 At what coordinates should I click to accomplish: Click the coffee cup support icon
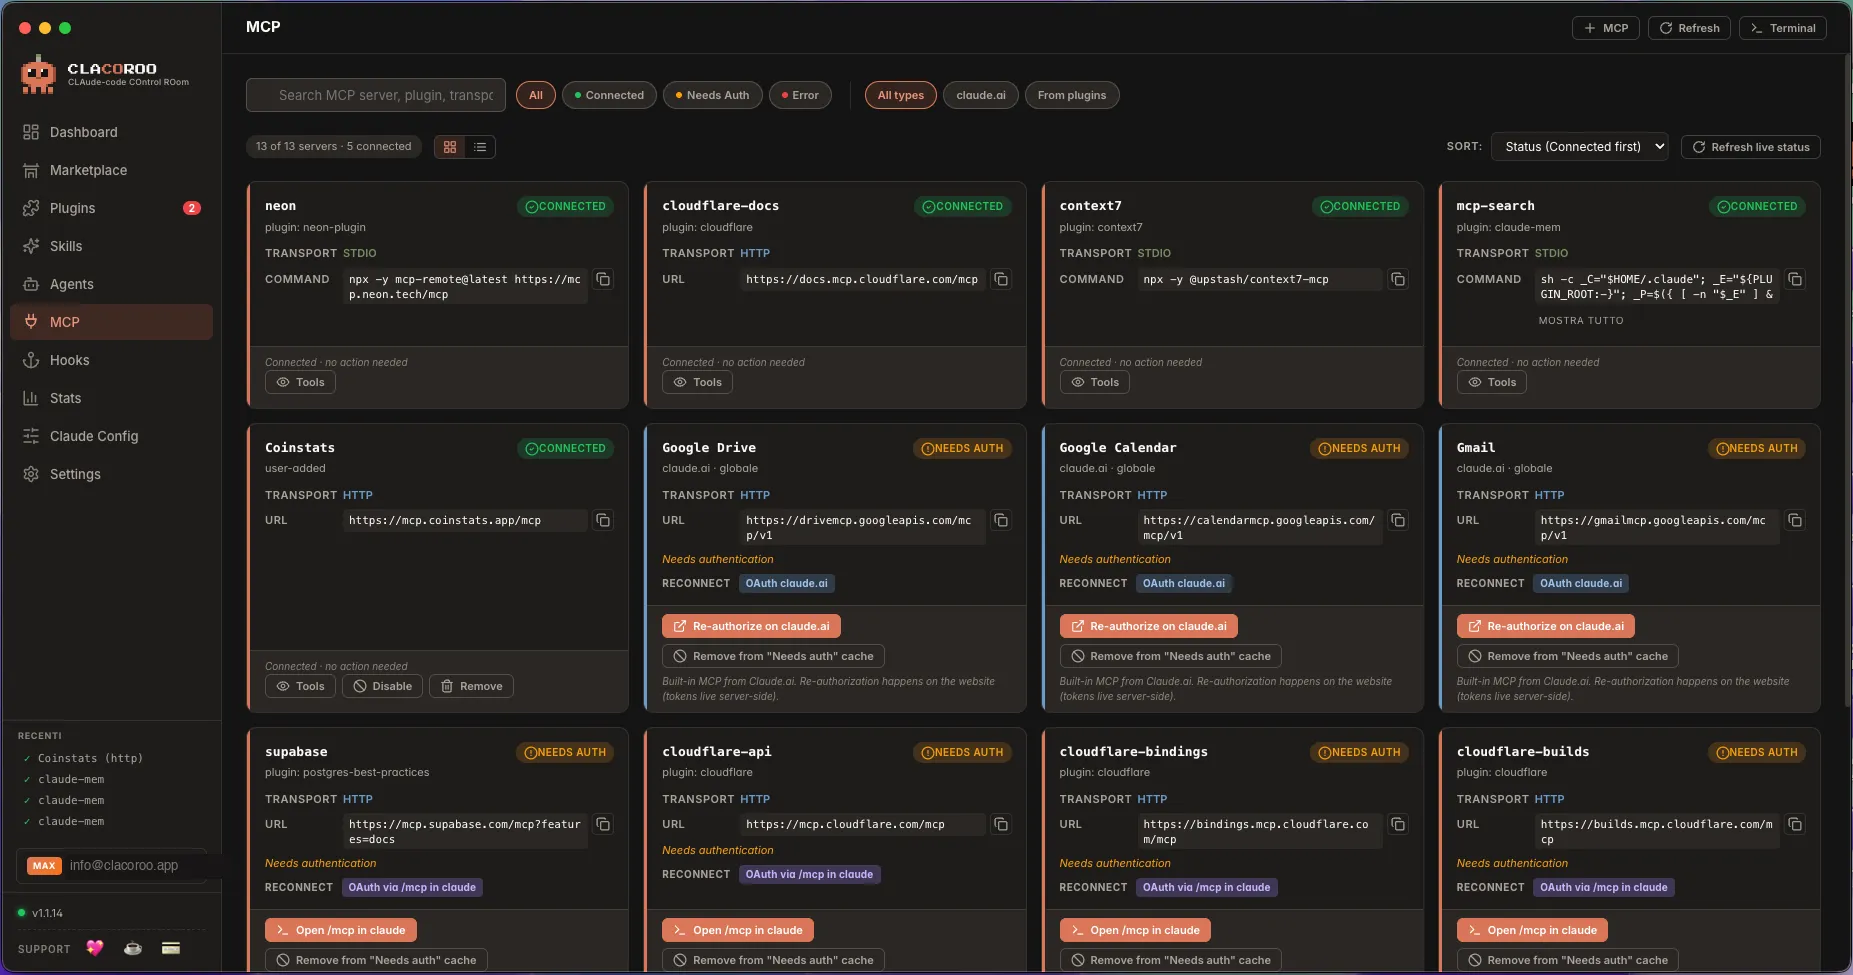coord(133,948)
